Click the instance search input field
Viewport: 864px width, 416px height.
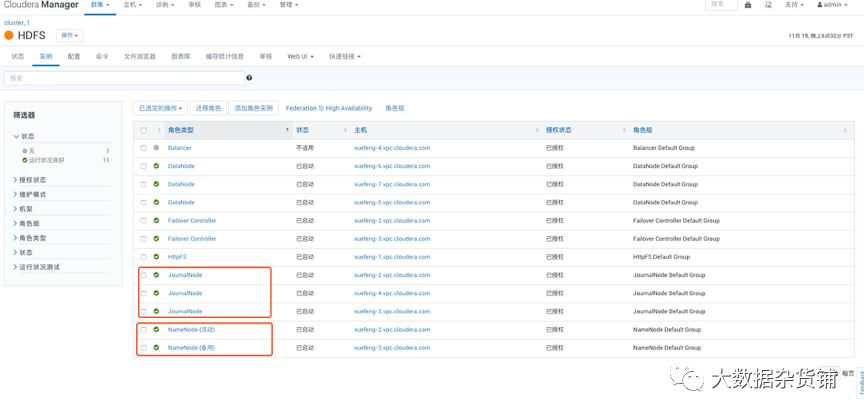click(124, 78)
